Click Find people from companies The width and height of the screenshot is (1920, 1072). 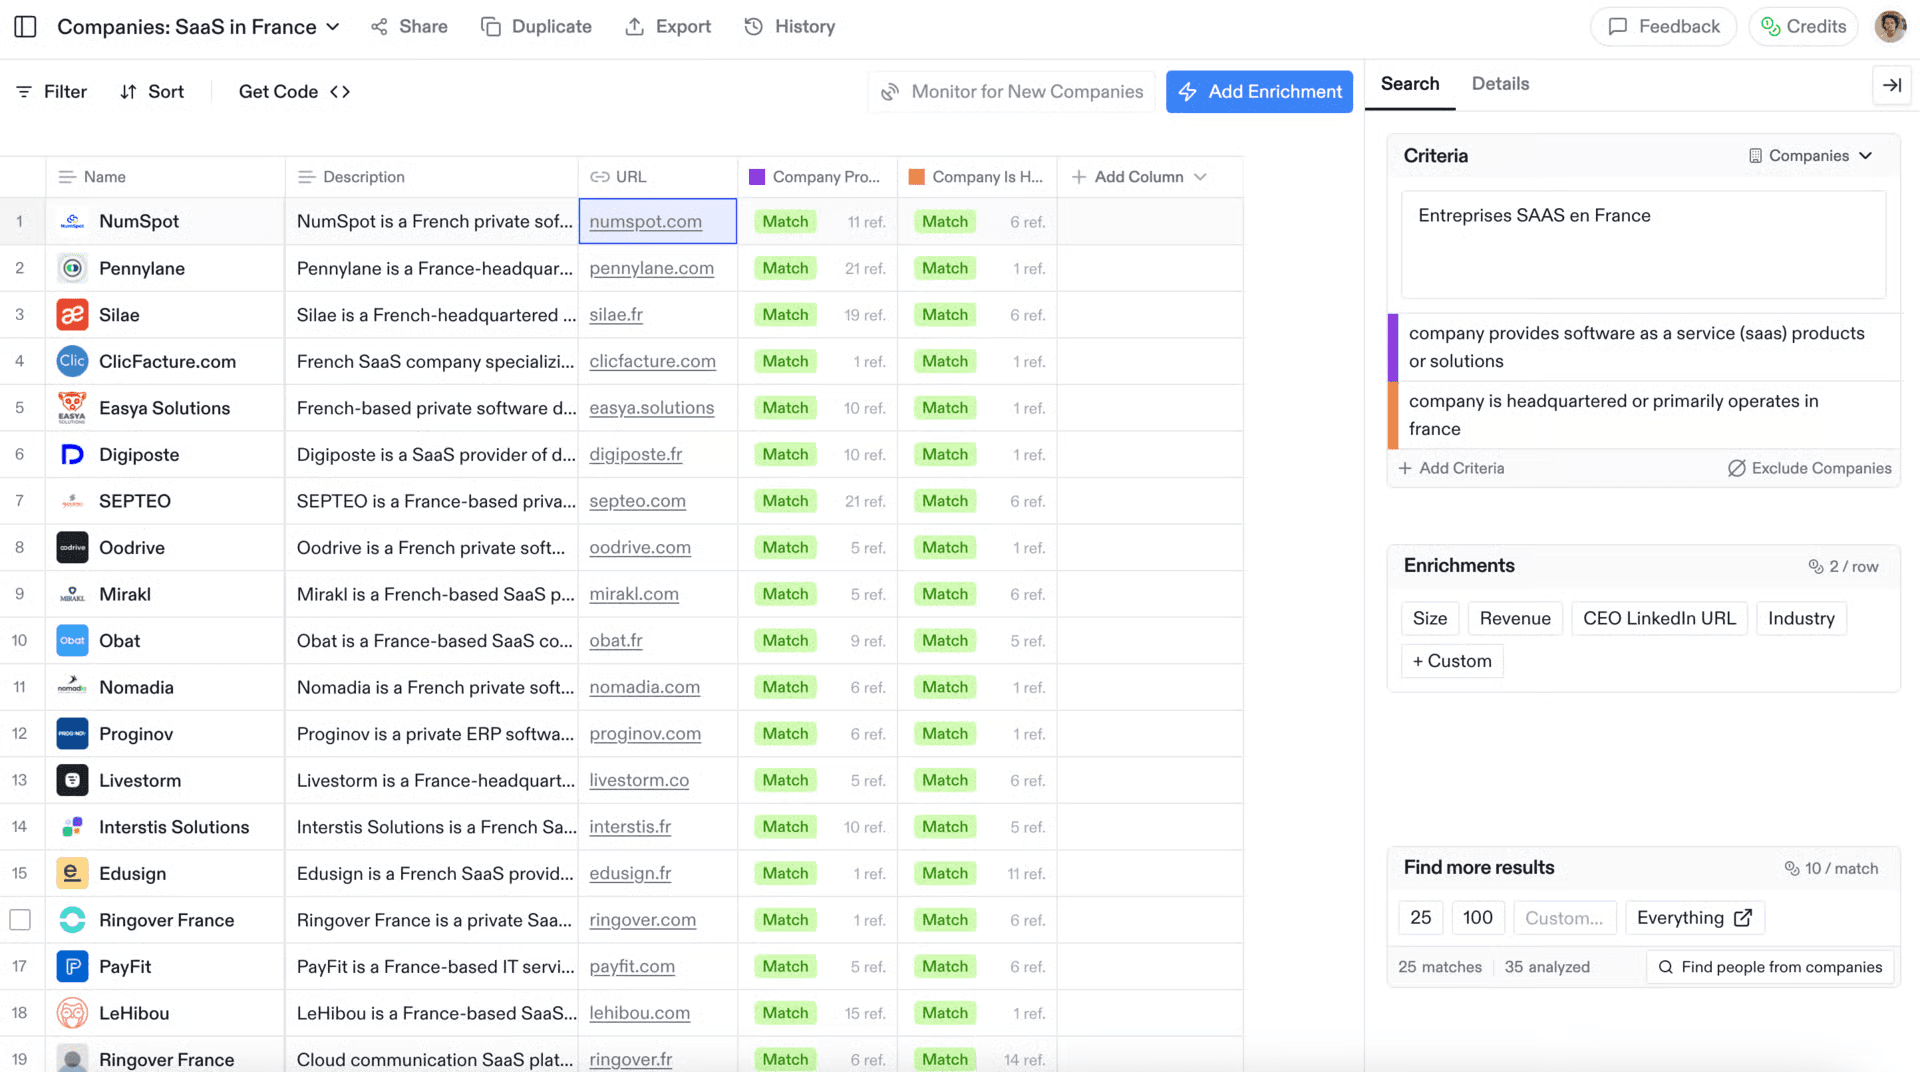tap(1770, 967)
